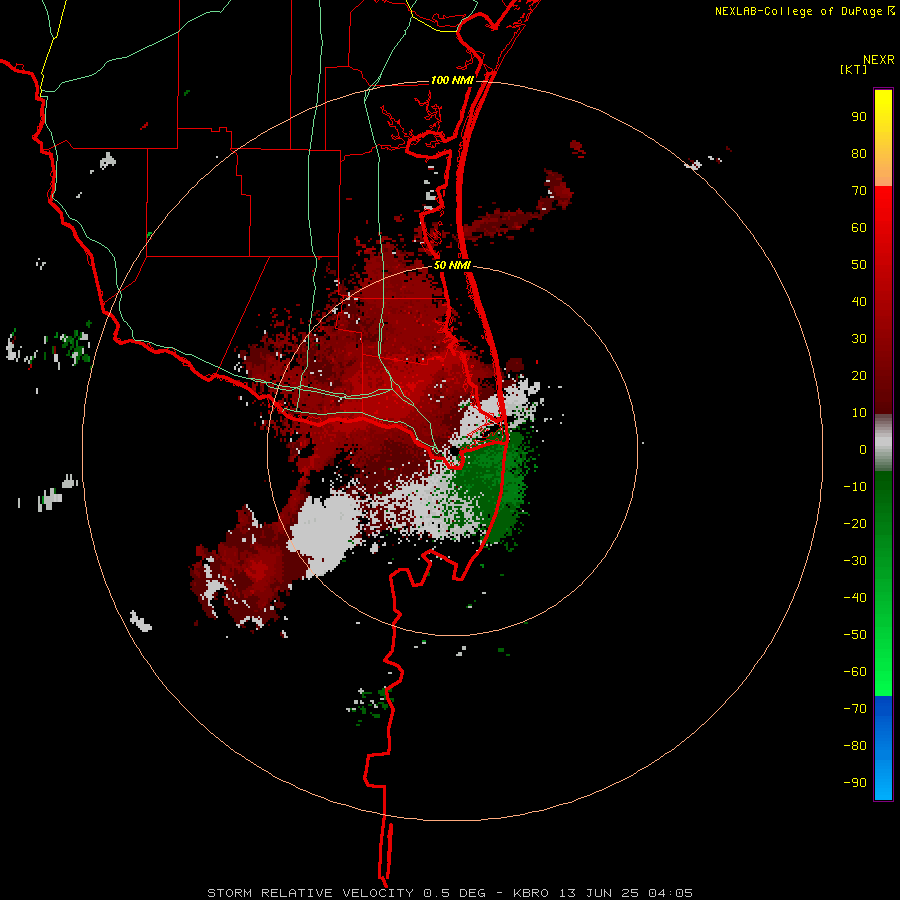Click the blue bottom segment of color bar
900x900 pixels.
[x=883, y=747]
